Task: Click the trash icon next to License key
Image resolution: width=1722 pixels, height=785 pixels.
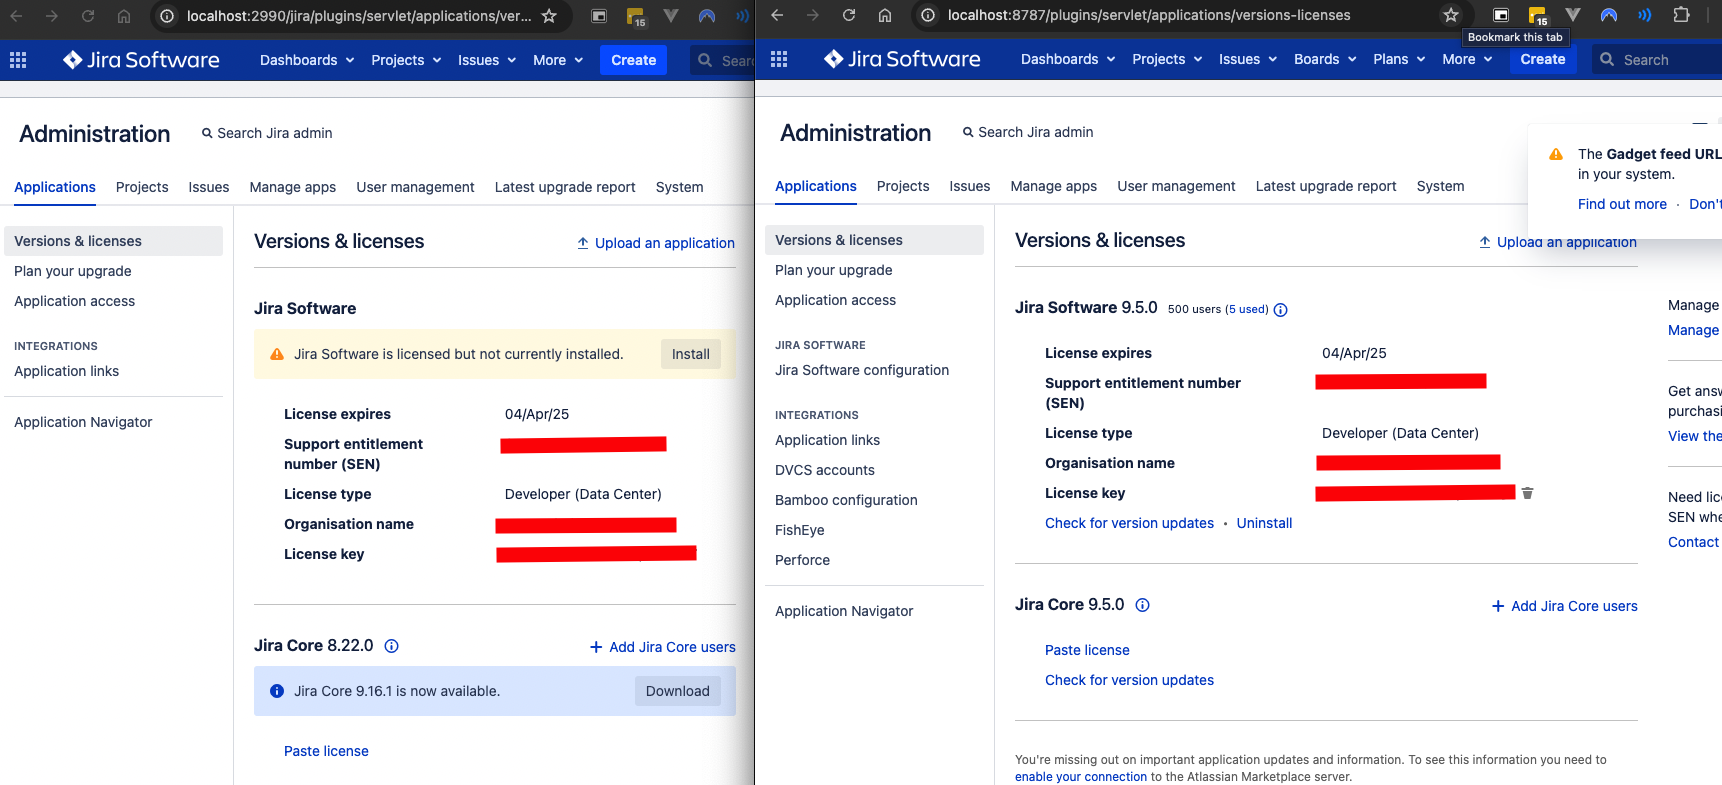Action: [1527, 493]
